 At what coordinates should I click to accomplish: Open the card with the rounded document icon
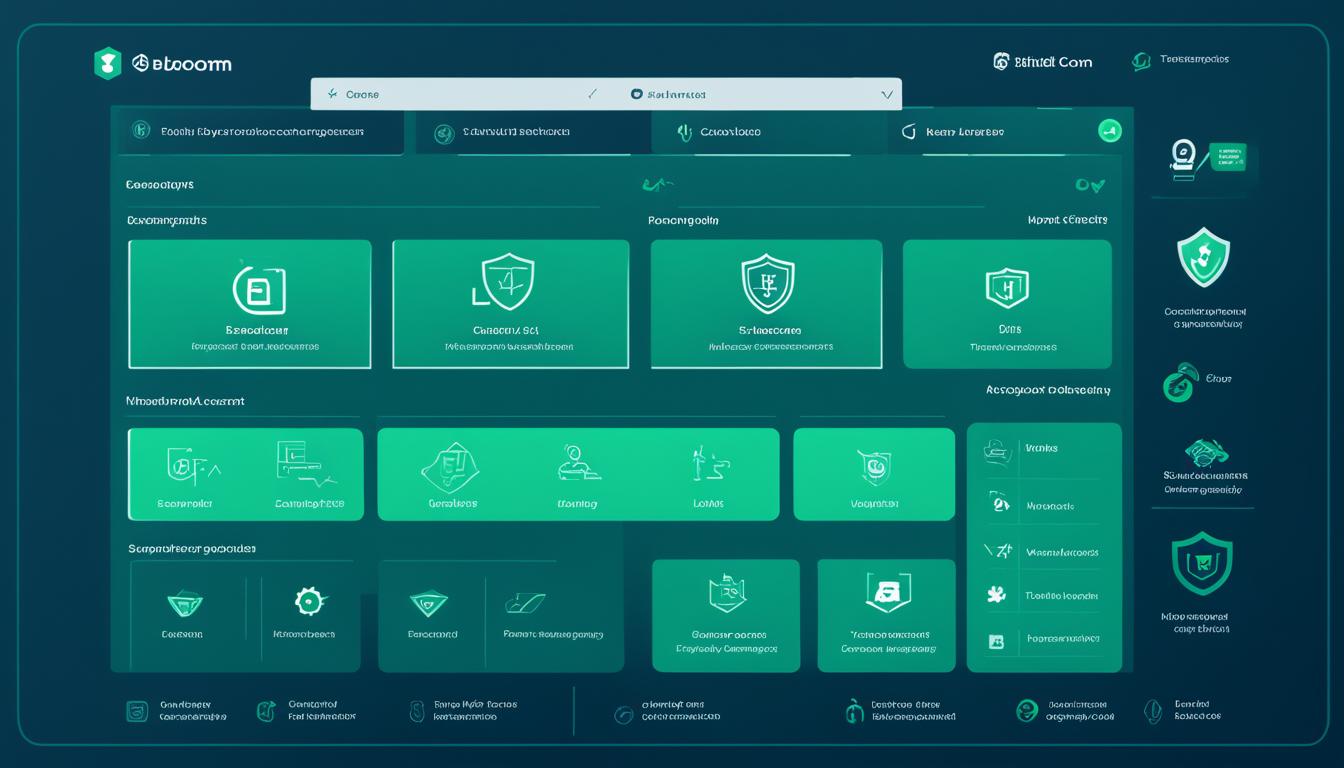(259, 290)
